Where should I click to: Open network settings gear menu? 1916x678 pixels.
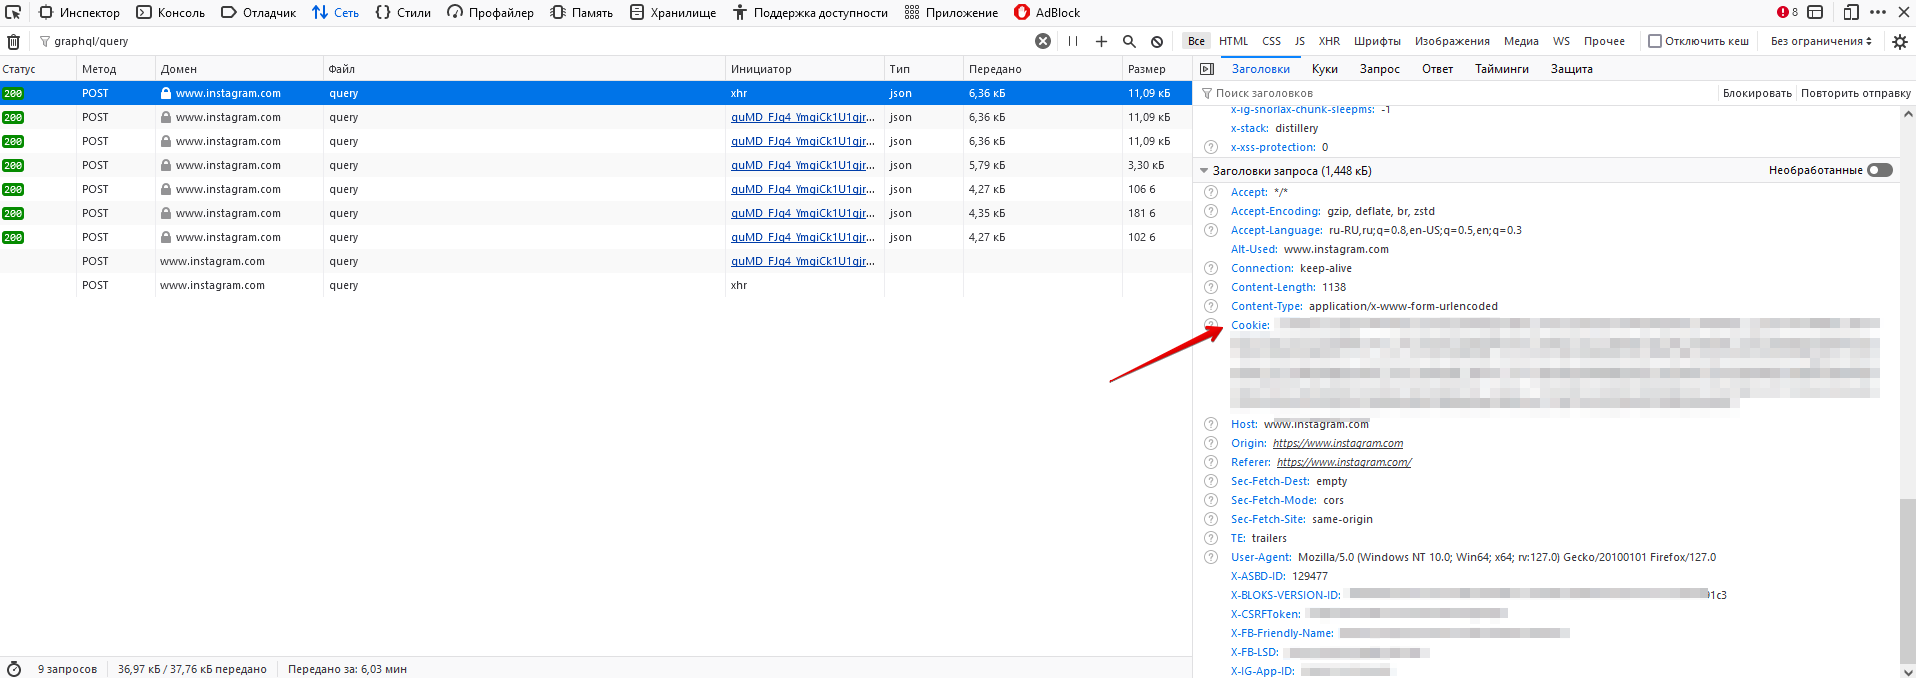pyautogui.click(x=1900, y=42)
